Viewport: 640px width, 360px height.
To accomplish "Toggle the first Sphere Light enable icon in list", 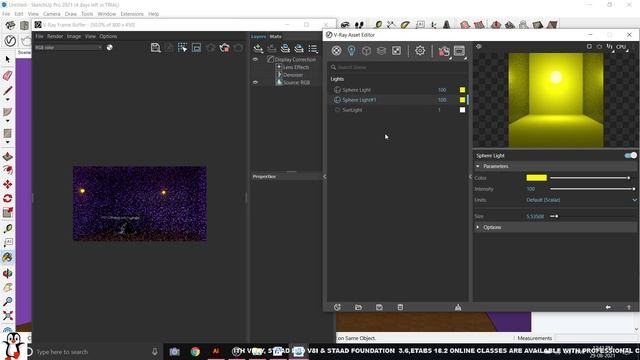I will click(337, 90).
